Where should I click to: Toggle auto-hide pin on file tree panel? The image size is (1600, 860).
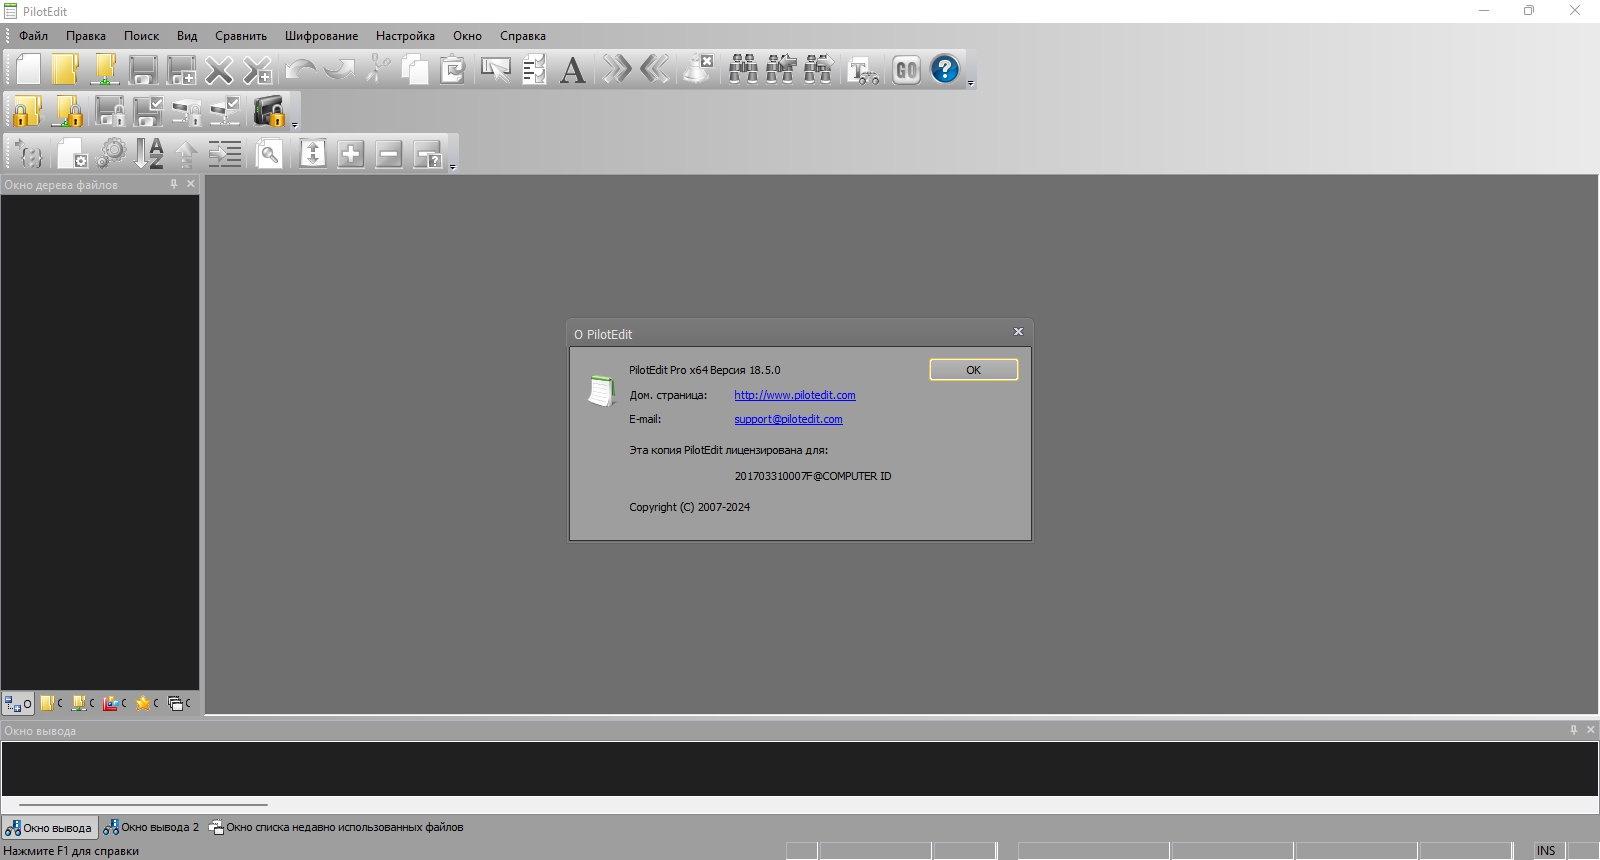click(x=174, y=184)
